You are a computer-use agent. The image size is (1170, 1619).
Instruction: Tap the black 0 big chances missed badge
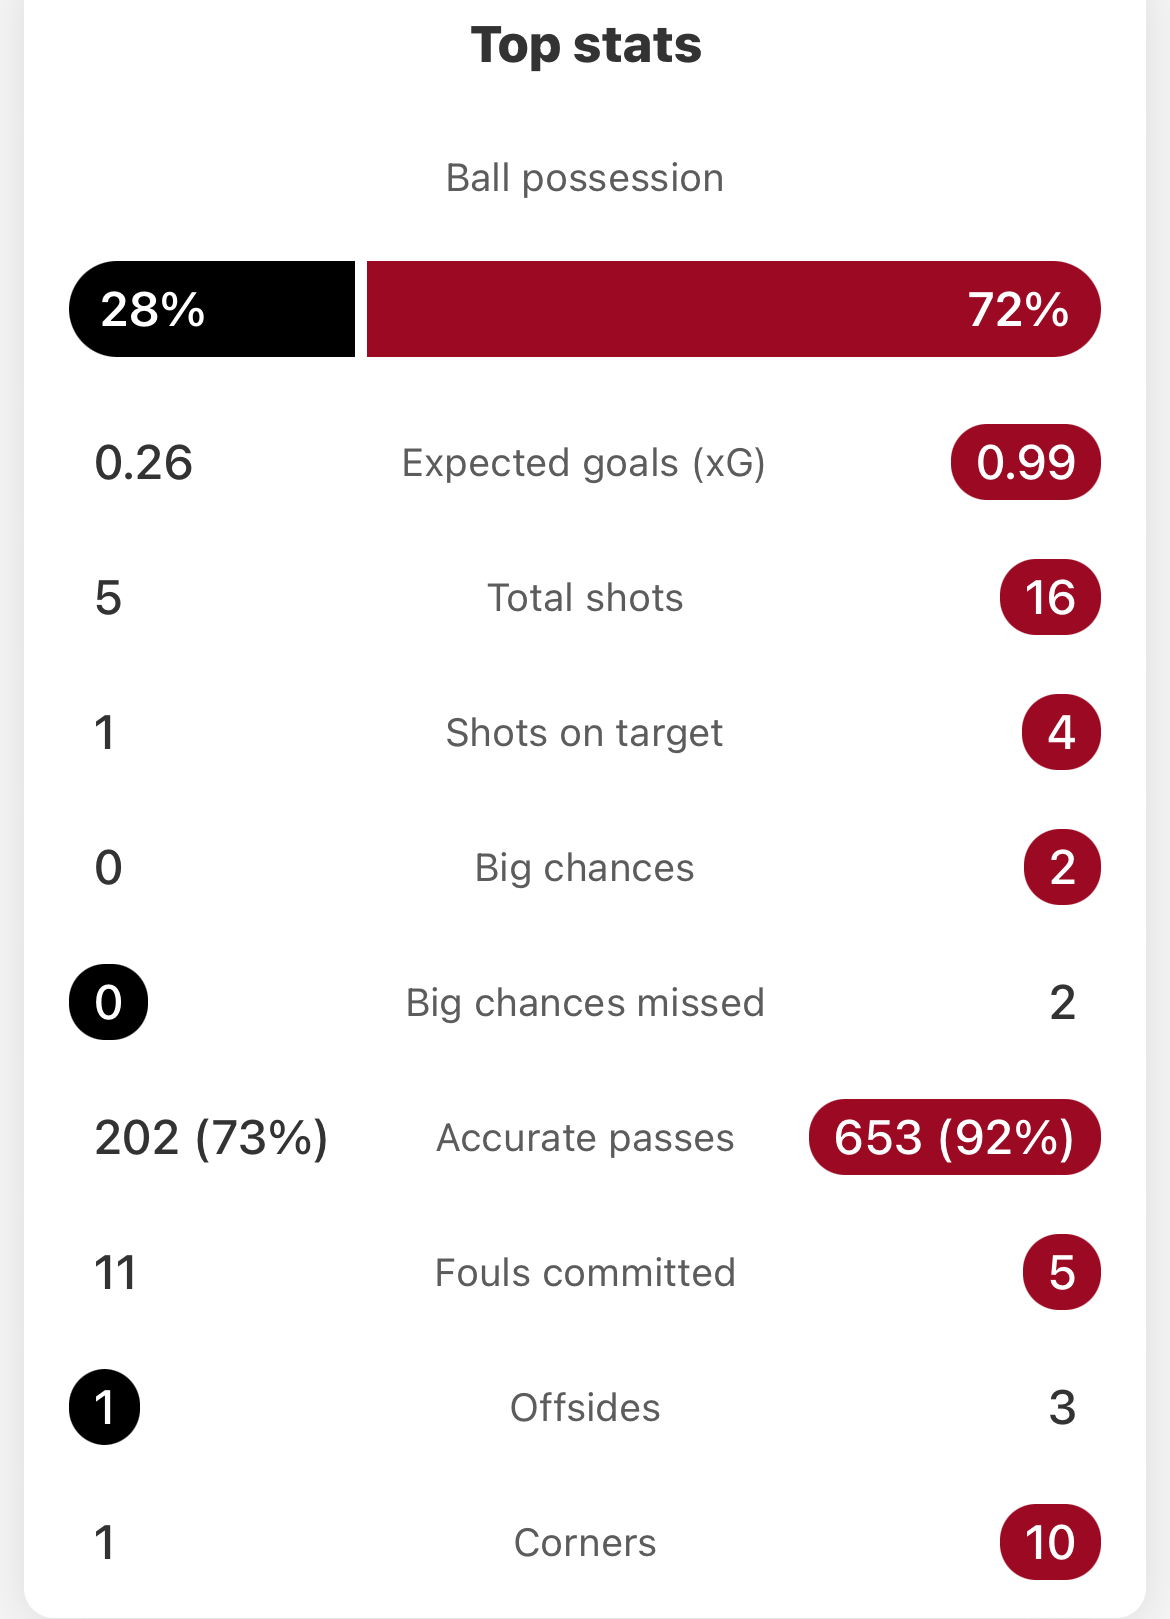click(x=108, y=1002)
